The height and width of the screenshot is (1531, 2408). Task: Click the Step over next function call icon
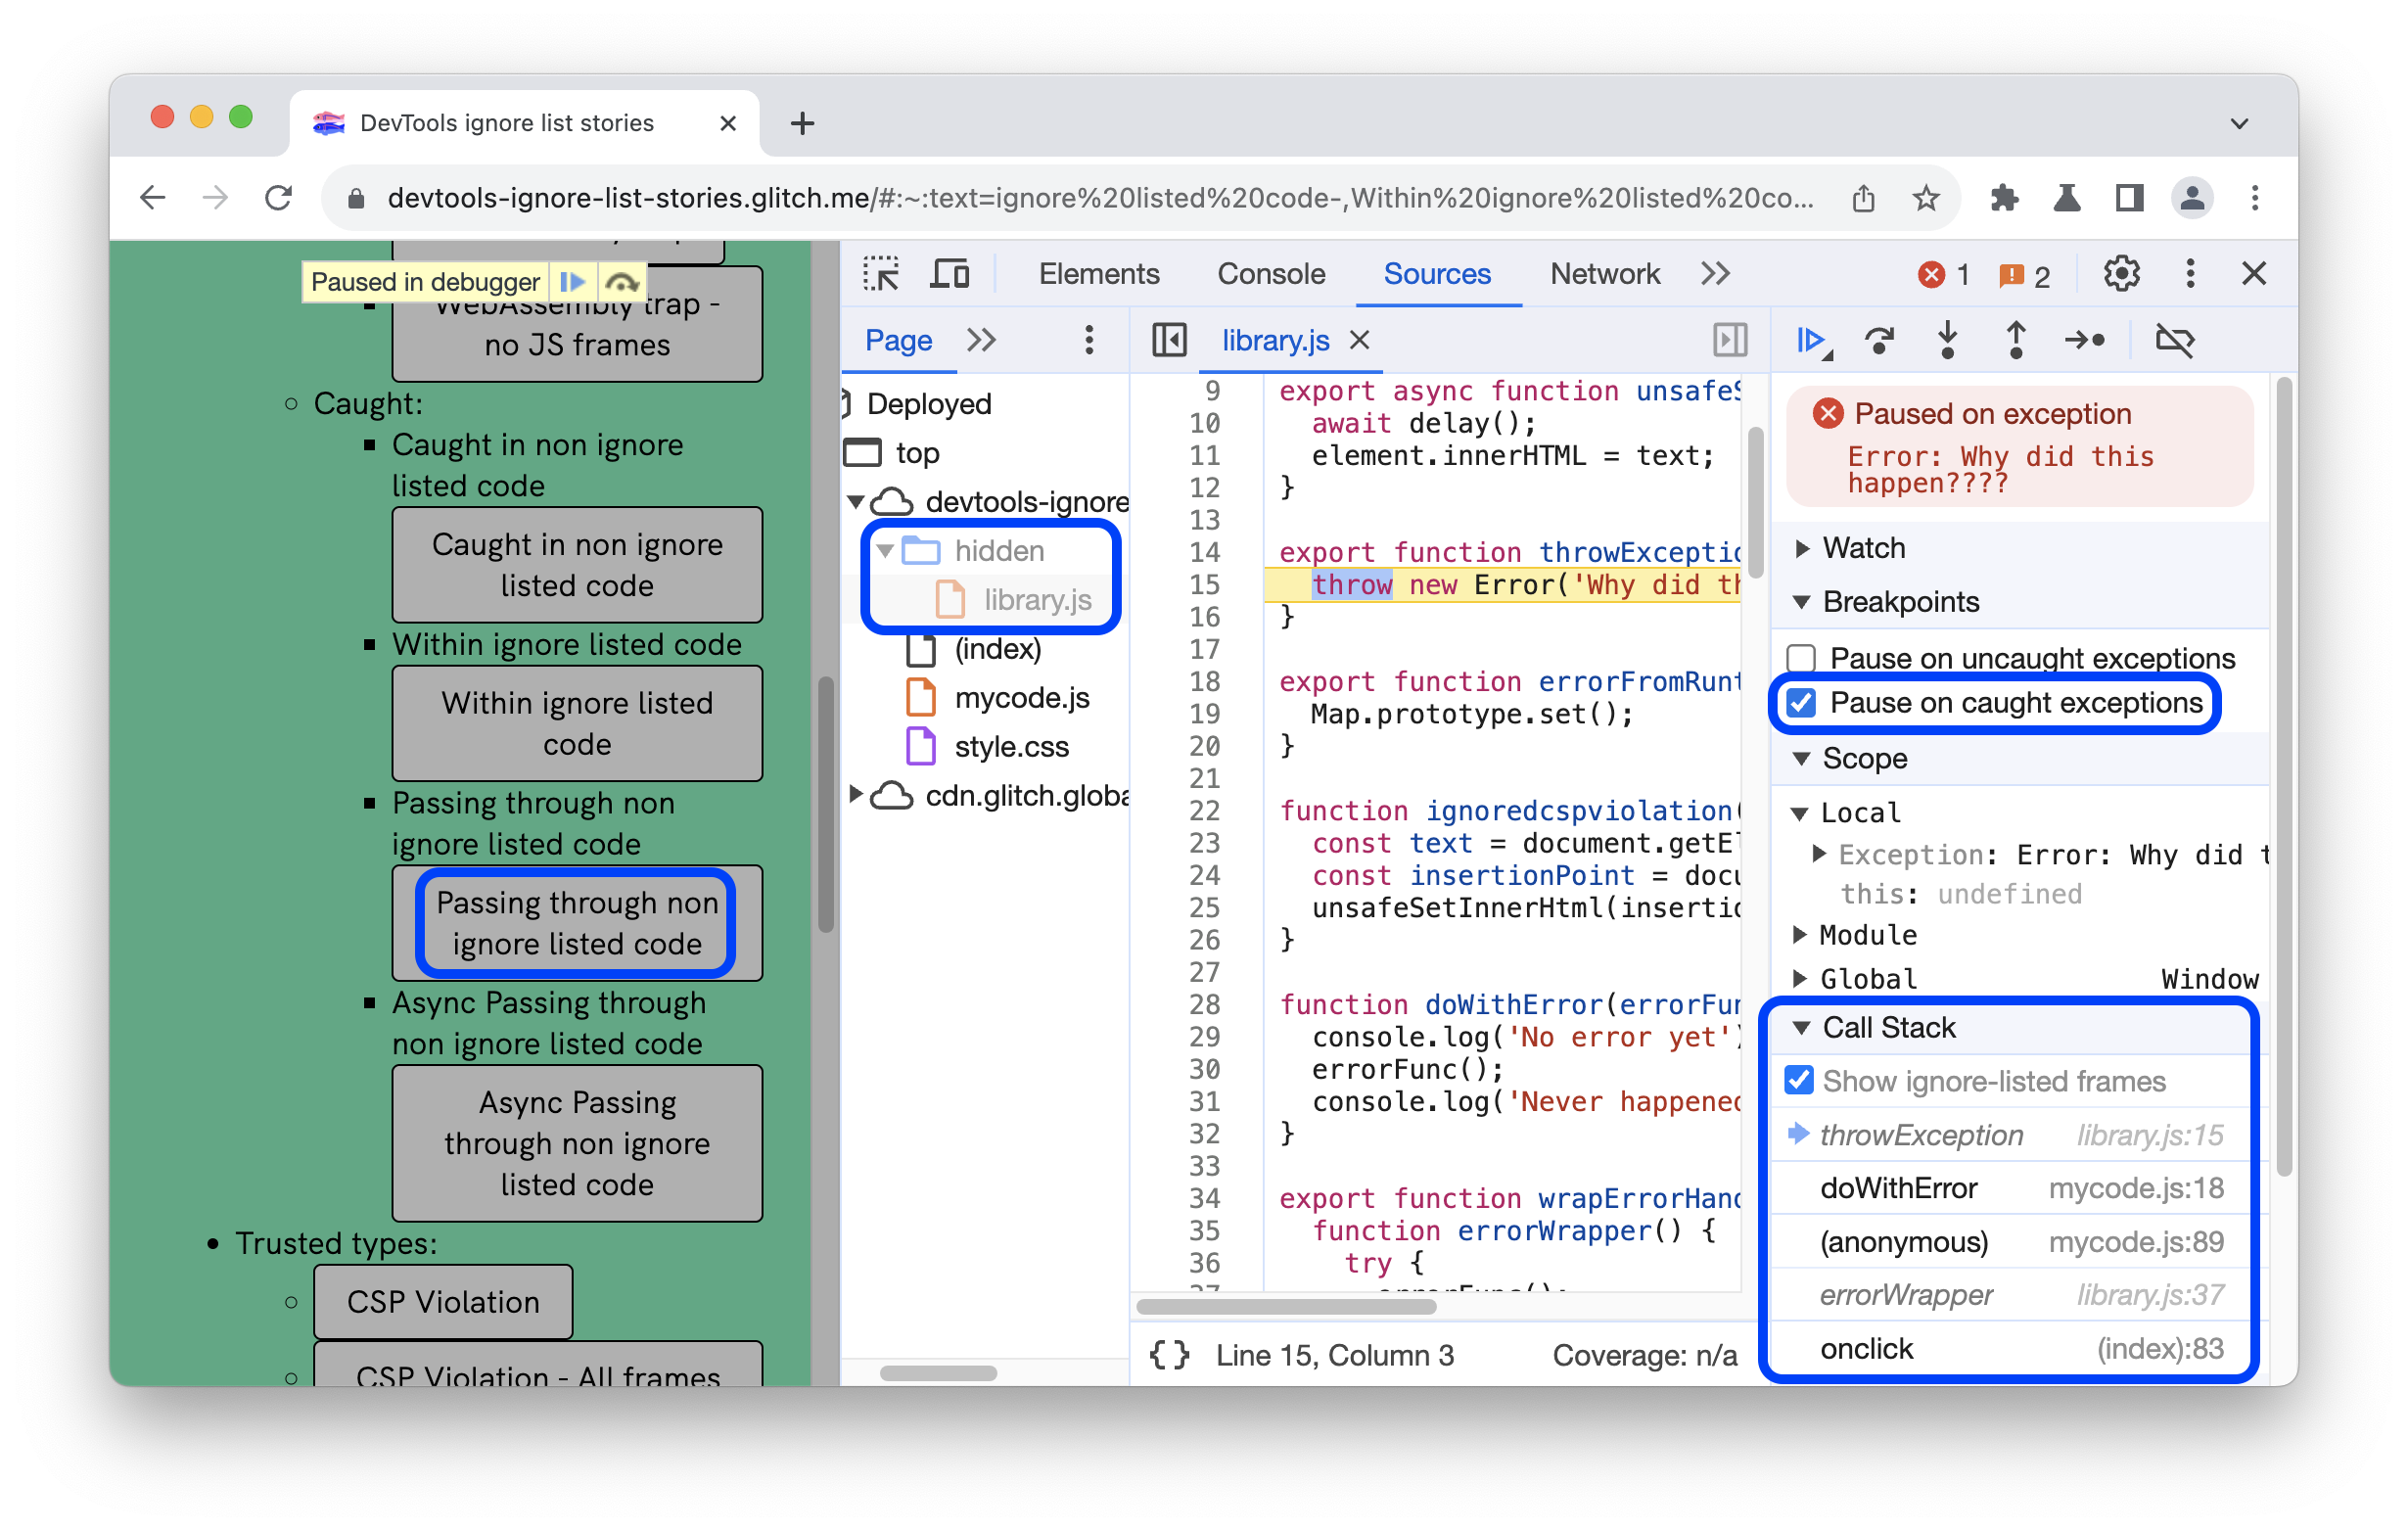[1879, 341]
